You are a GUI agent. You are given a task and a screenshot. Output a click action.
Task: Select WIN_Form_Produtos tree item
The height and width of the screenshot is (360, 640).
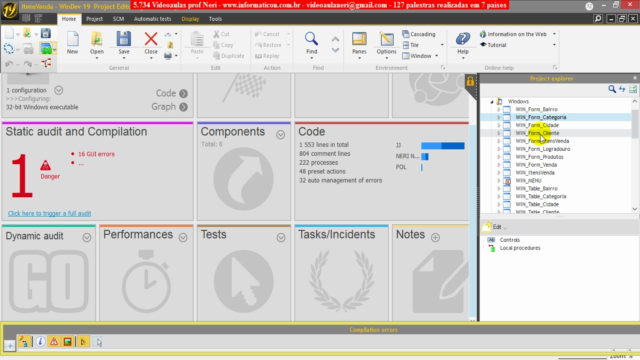point(539,157)
